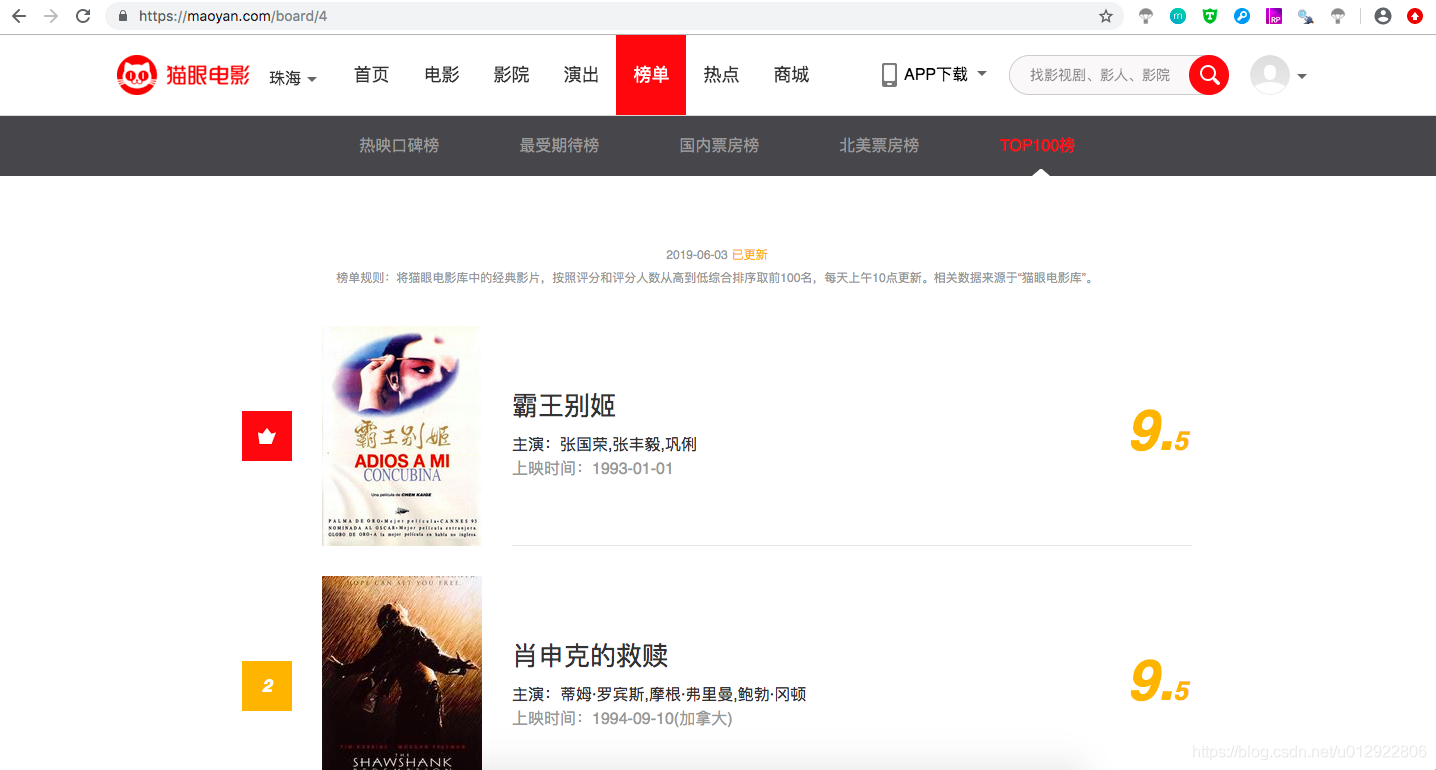Click the 肖申克的救赎 movie title link
This screenshot has width=1436, height=770.
[590, 655]
